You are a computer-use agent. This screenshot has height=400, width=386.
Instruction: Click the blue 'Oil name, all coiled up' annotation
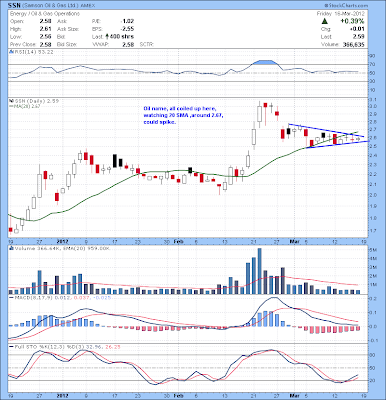click(183, 115)
